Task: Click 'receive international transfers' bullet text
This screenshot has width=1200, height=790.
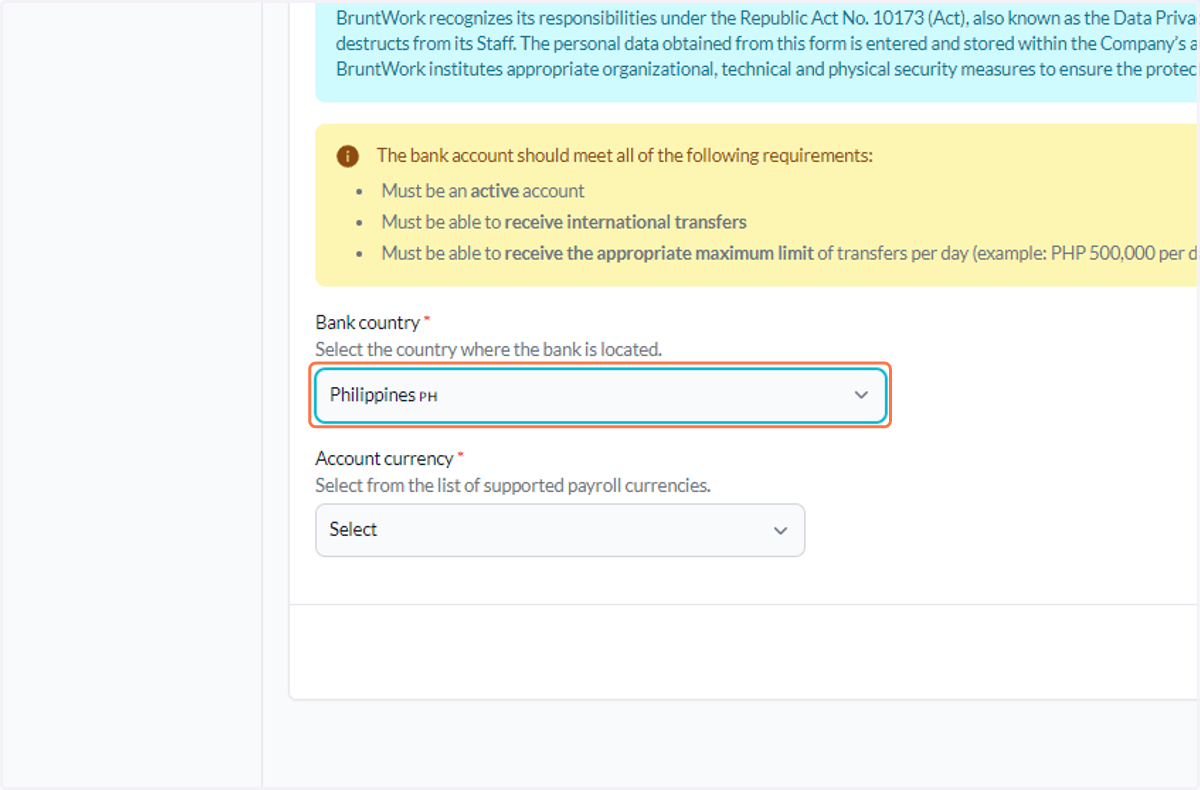Action: [625, 222]
